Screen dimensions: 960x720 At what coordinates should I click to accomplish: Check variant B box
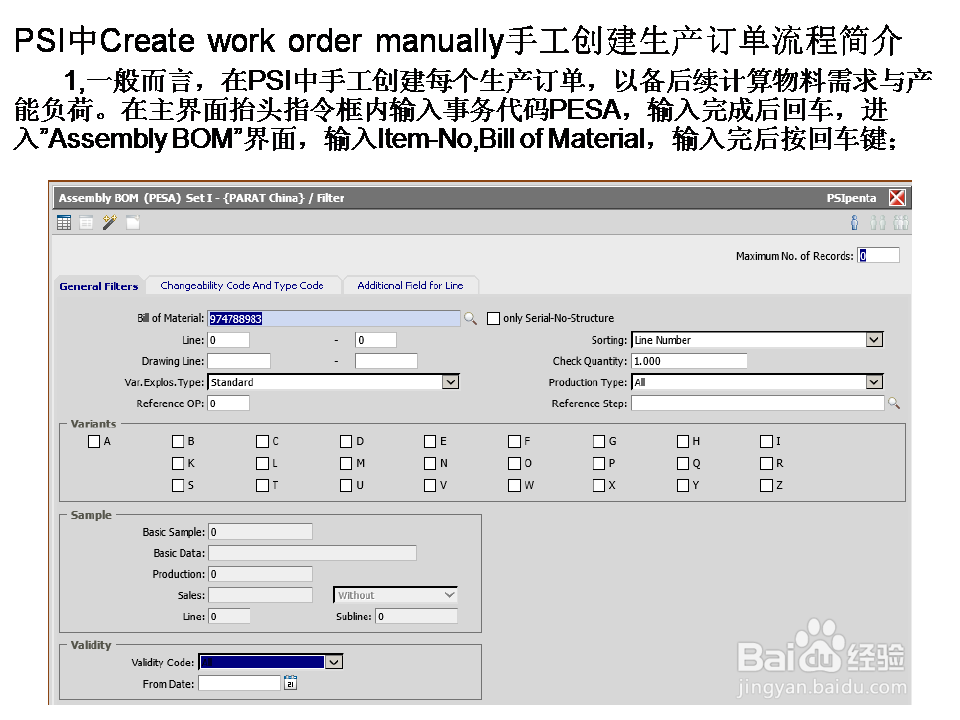(x=178, y=441)
